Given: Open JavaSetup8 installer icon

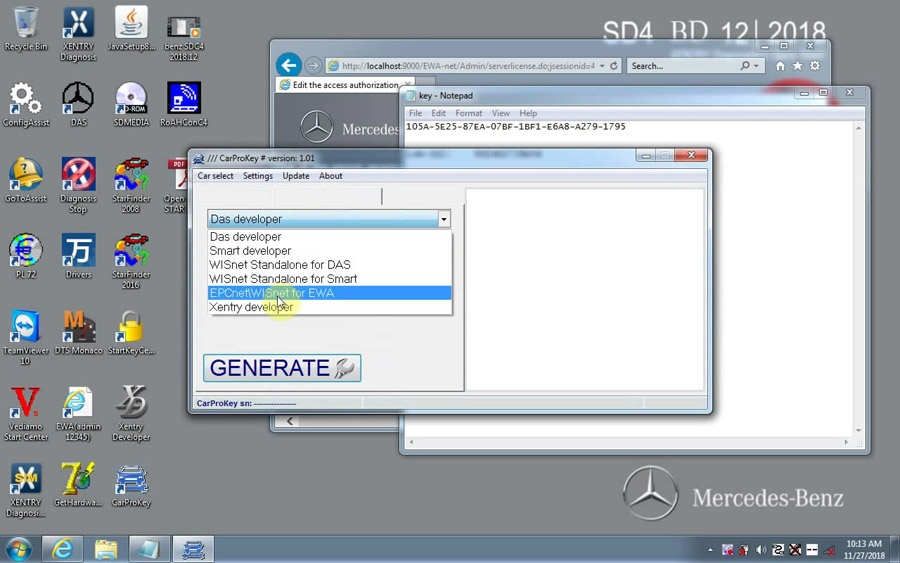Looking at the screenshot, I should [131, 29].
